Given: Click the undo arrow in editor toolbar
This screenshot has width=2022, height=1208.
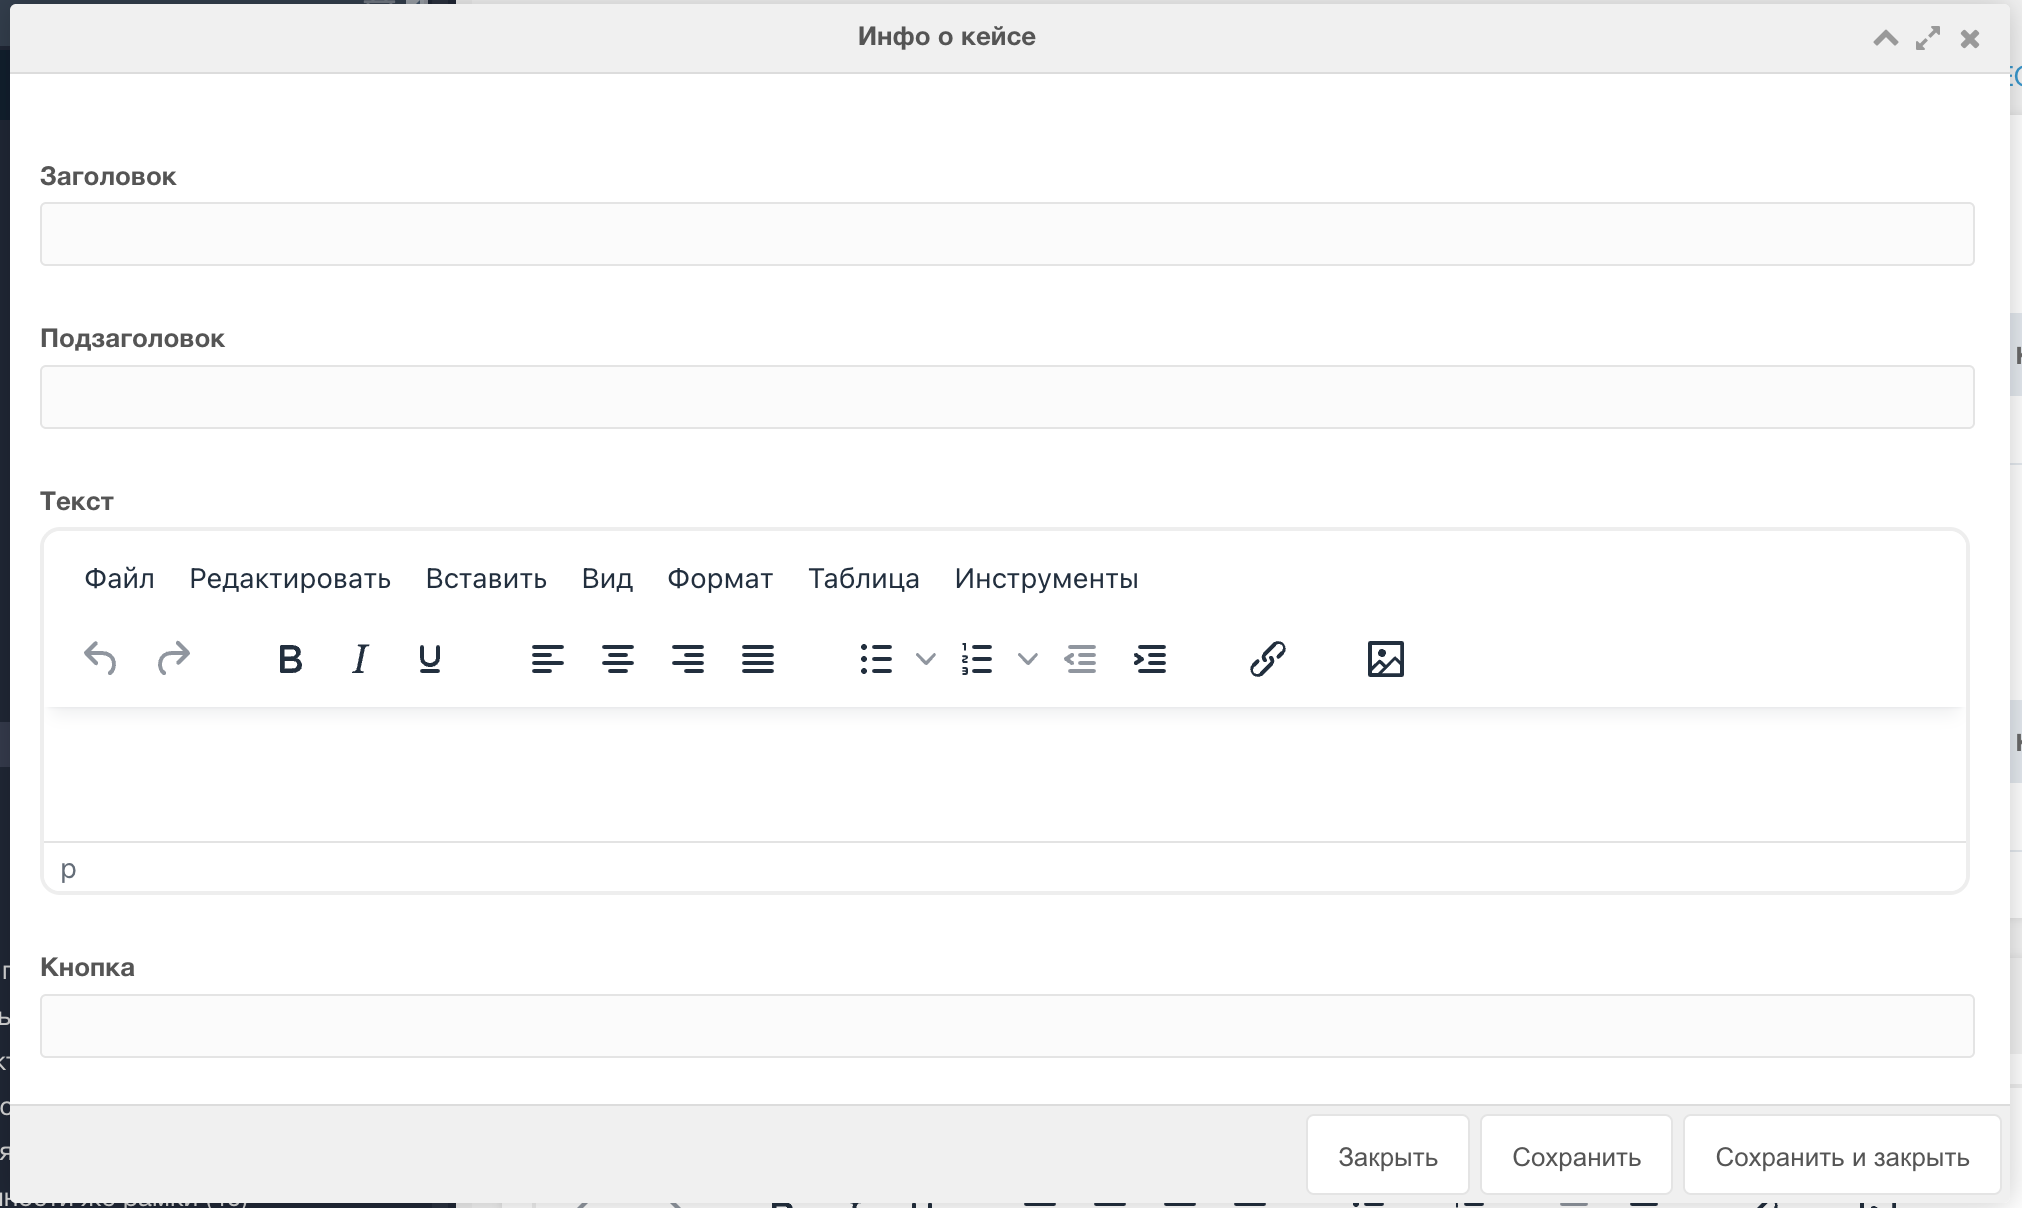Looking at the screenshot, I should (x=100, y=659).
